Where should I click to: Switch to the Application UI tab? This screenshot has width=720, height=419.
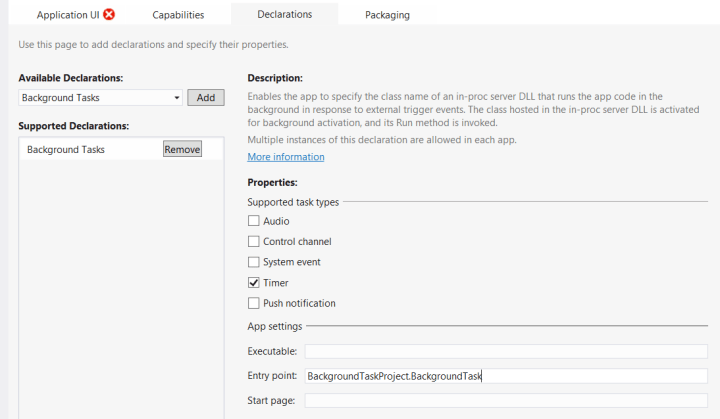click(x=68, y=15)
